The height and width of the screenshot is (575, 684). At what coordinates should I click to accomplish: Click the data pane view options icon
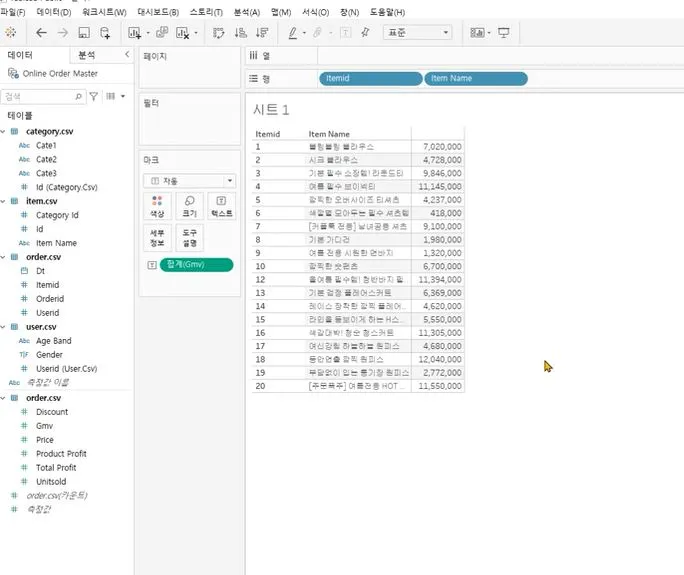click(x=111, y=96)
